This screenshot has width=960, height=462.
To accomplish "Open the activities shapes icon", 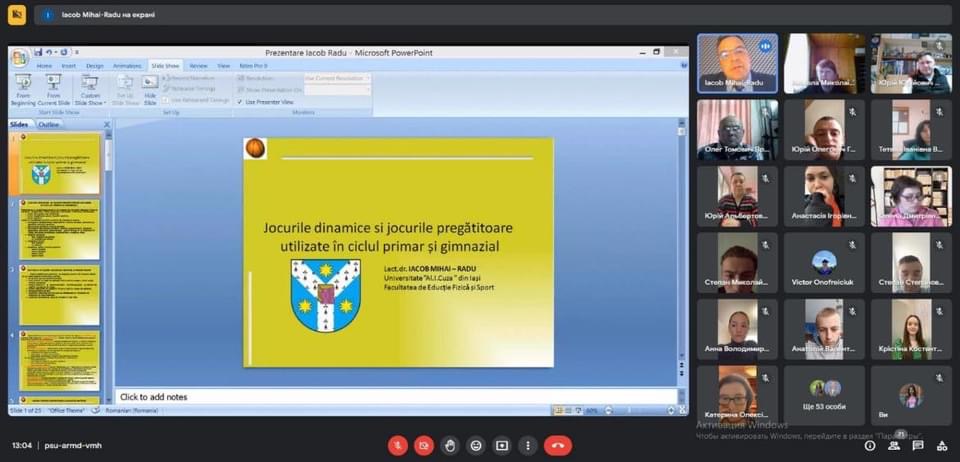I will pyautogui.click(x=942, y=446).
